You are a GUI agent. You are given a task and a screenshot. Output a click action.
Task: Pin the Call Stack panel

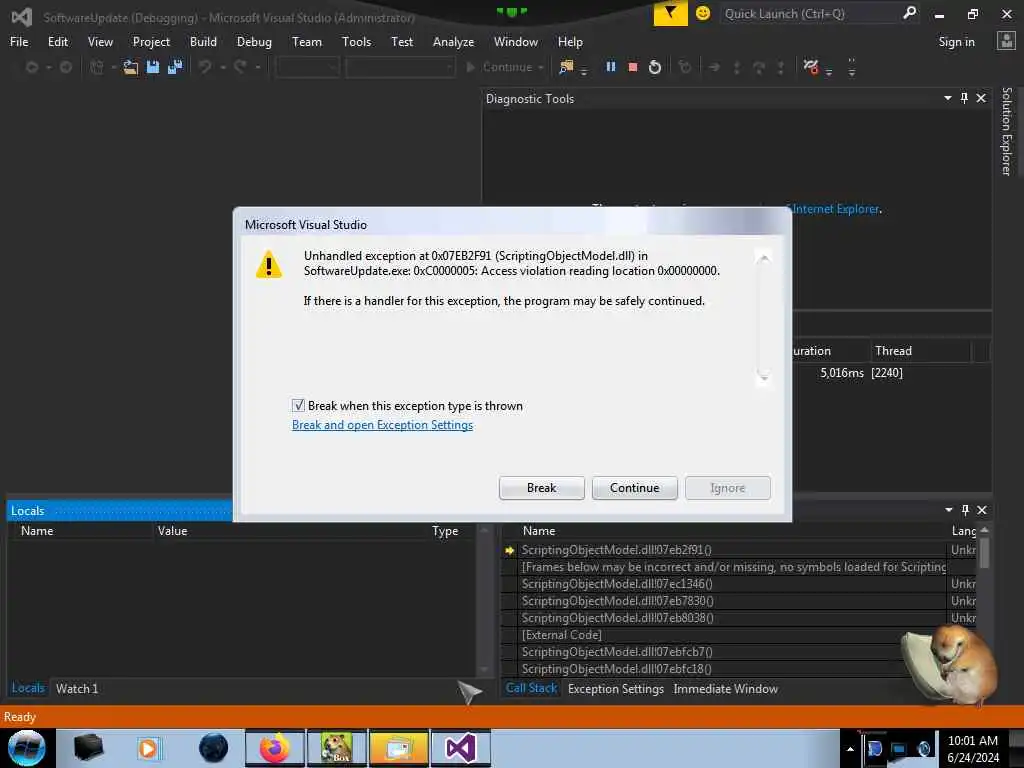click(965, 510)
